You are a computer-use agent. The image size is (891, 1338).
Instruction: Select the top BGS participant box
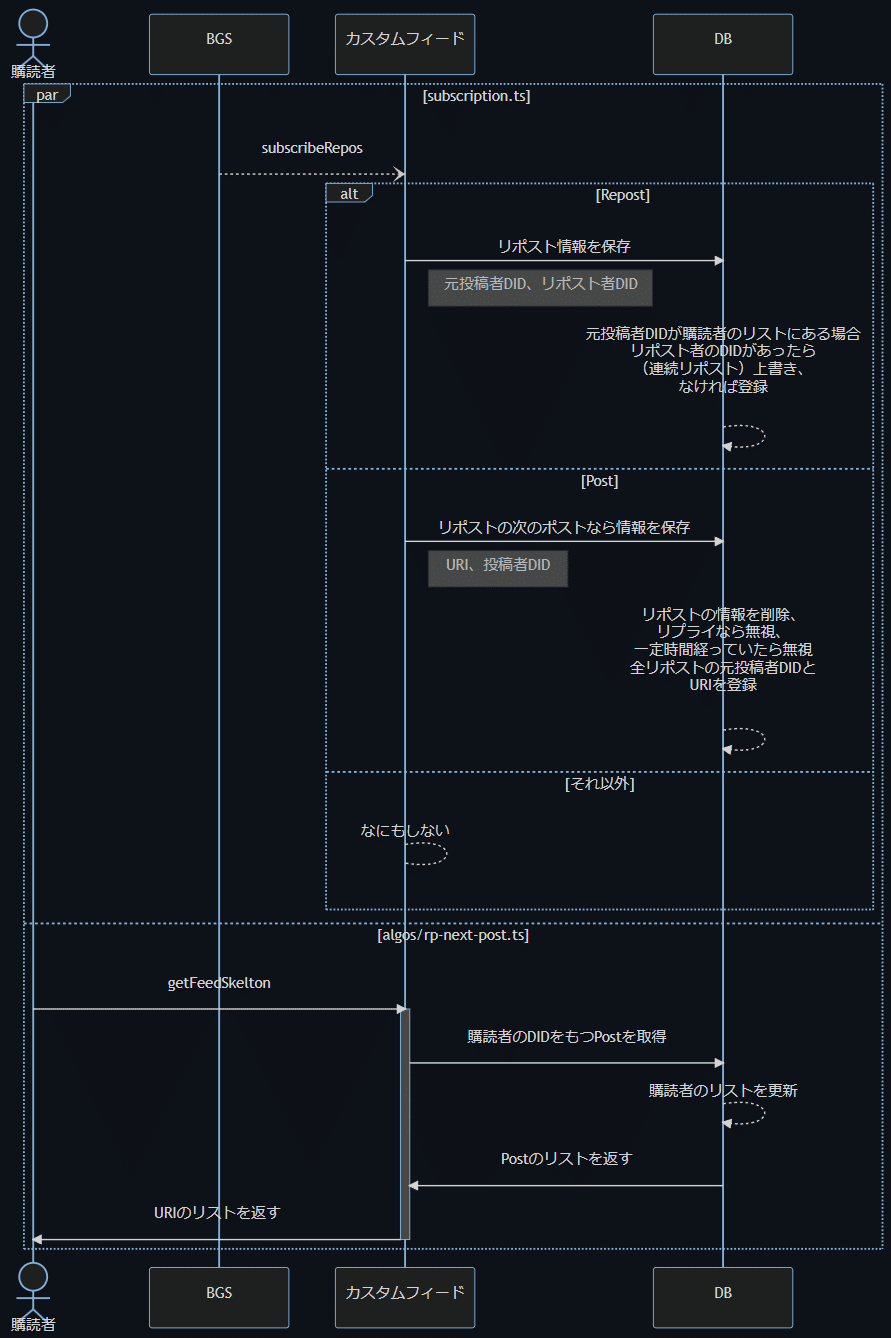click(x=219, y=44)
